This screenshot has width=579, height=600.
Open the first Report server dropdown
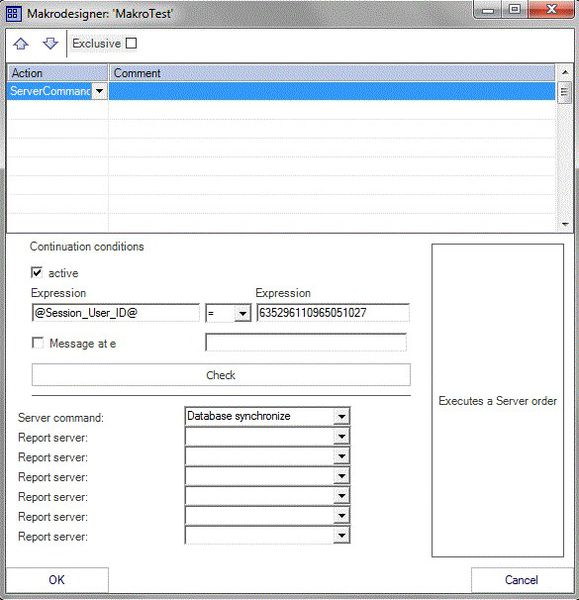(341, 436)
